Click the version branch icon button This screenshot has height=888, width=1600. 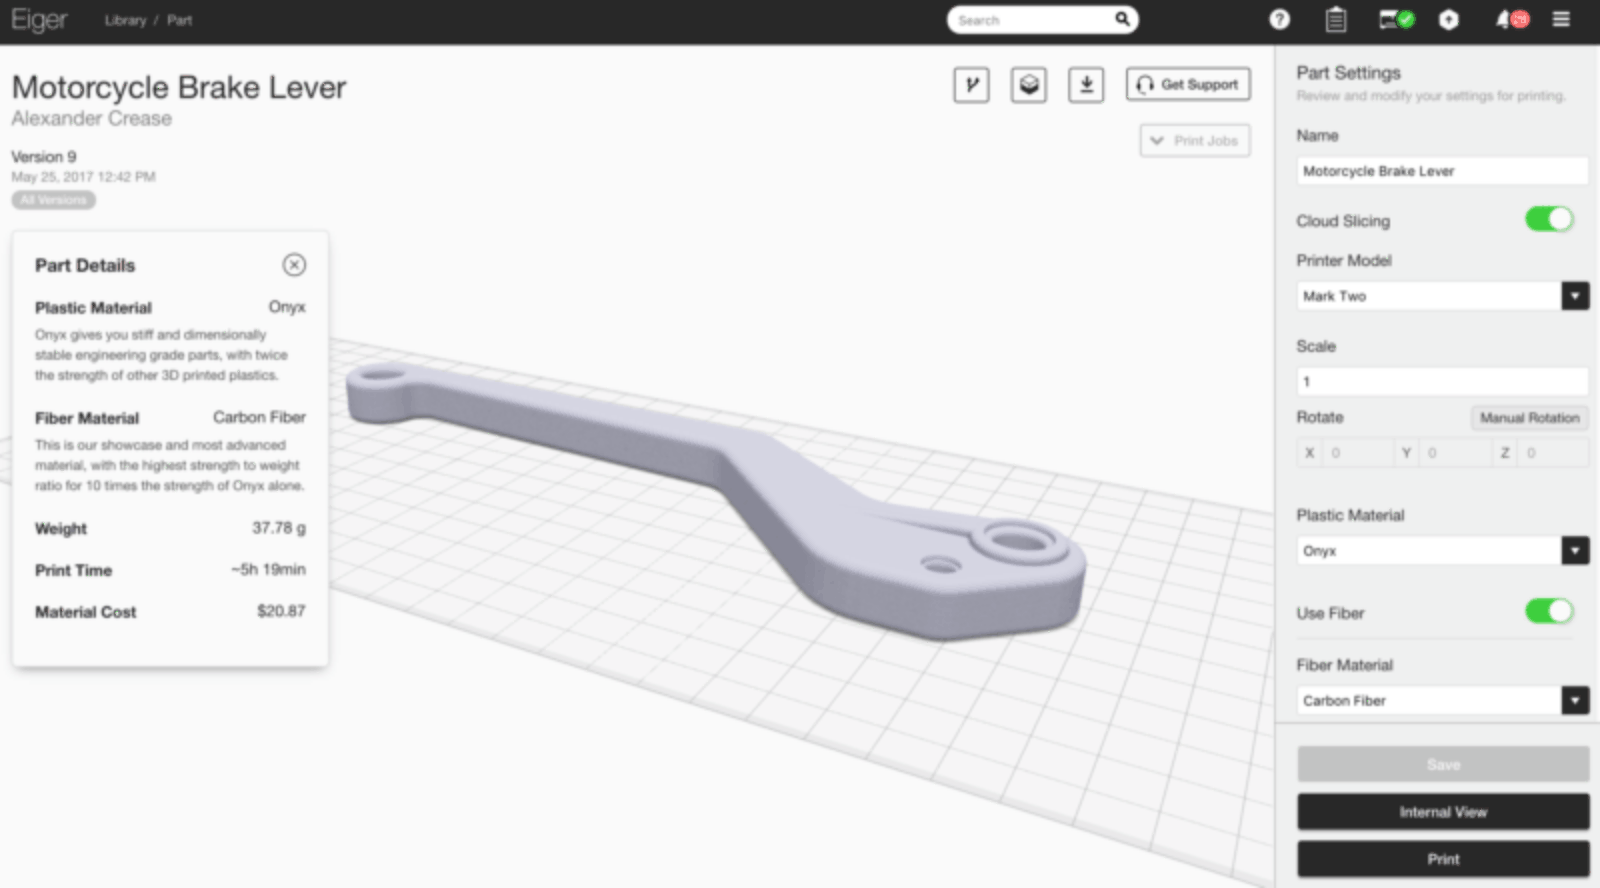[x=971, y=85]
